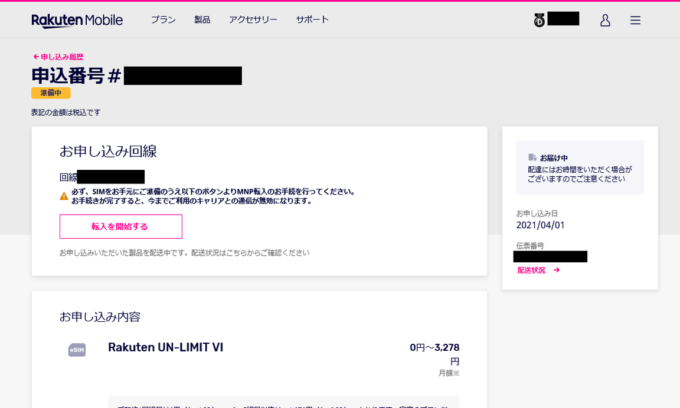Open the 配送状況 link
Image resolution: width=680 pixels, height=408 pixels.
(538, 270)
